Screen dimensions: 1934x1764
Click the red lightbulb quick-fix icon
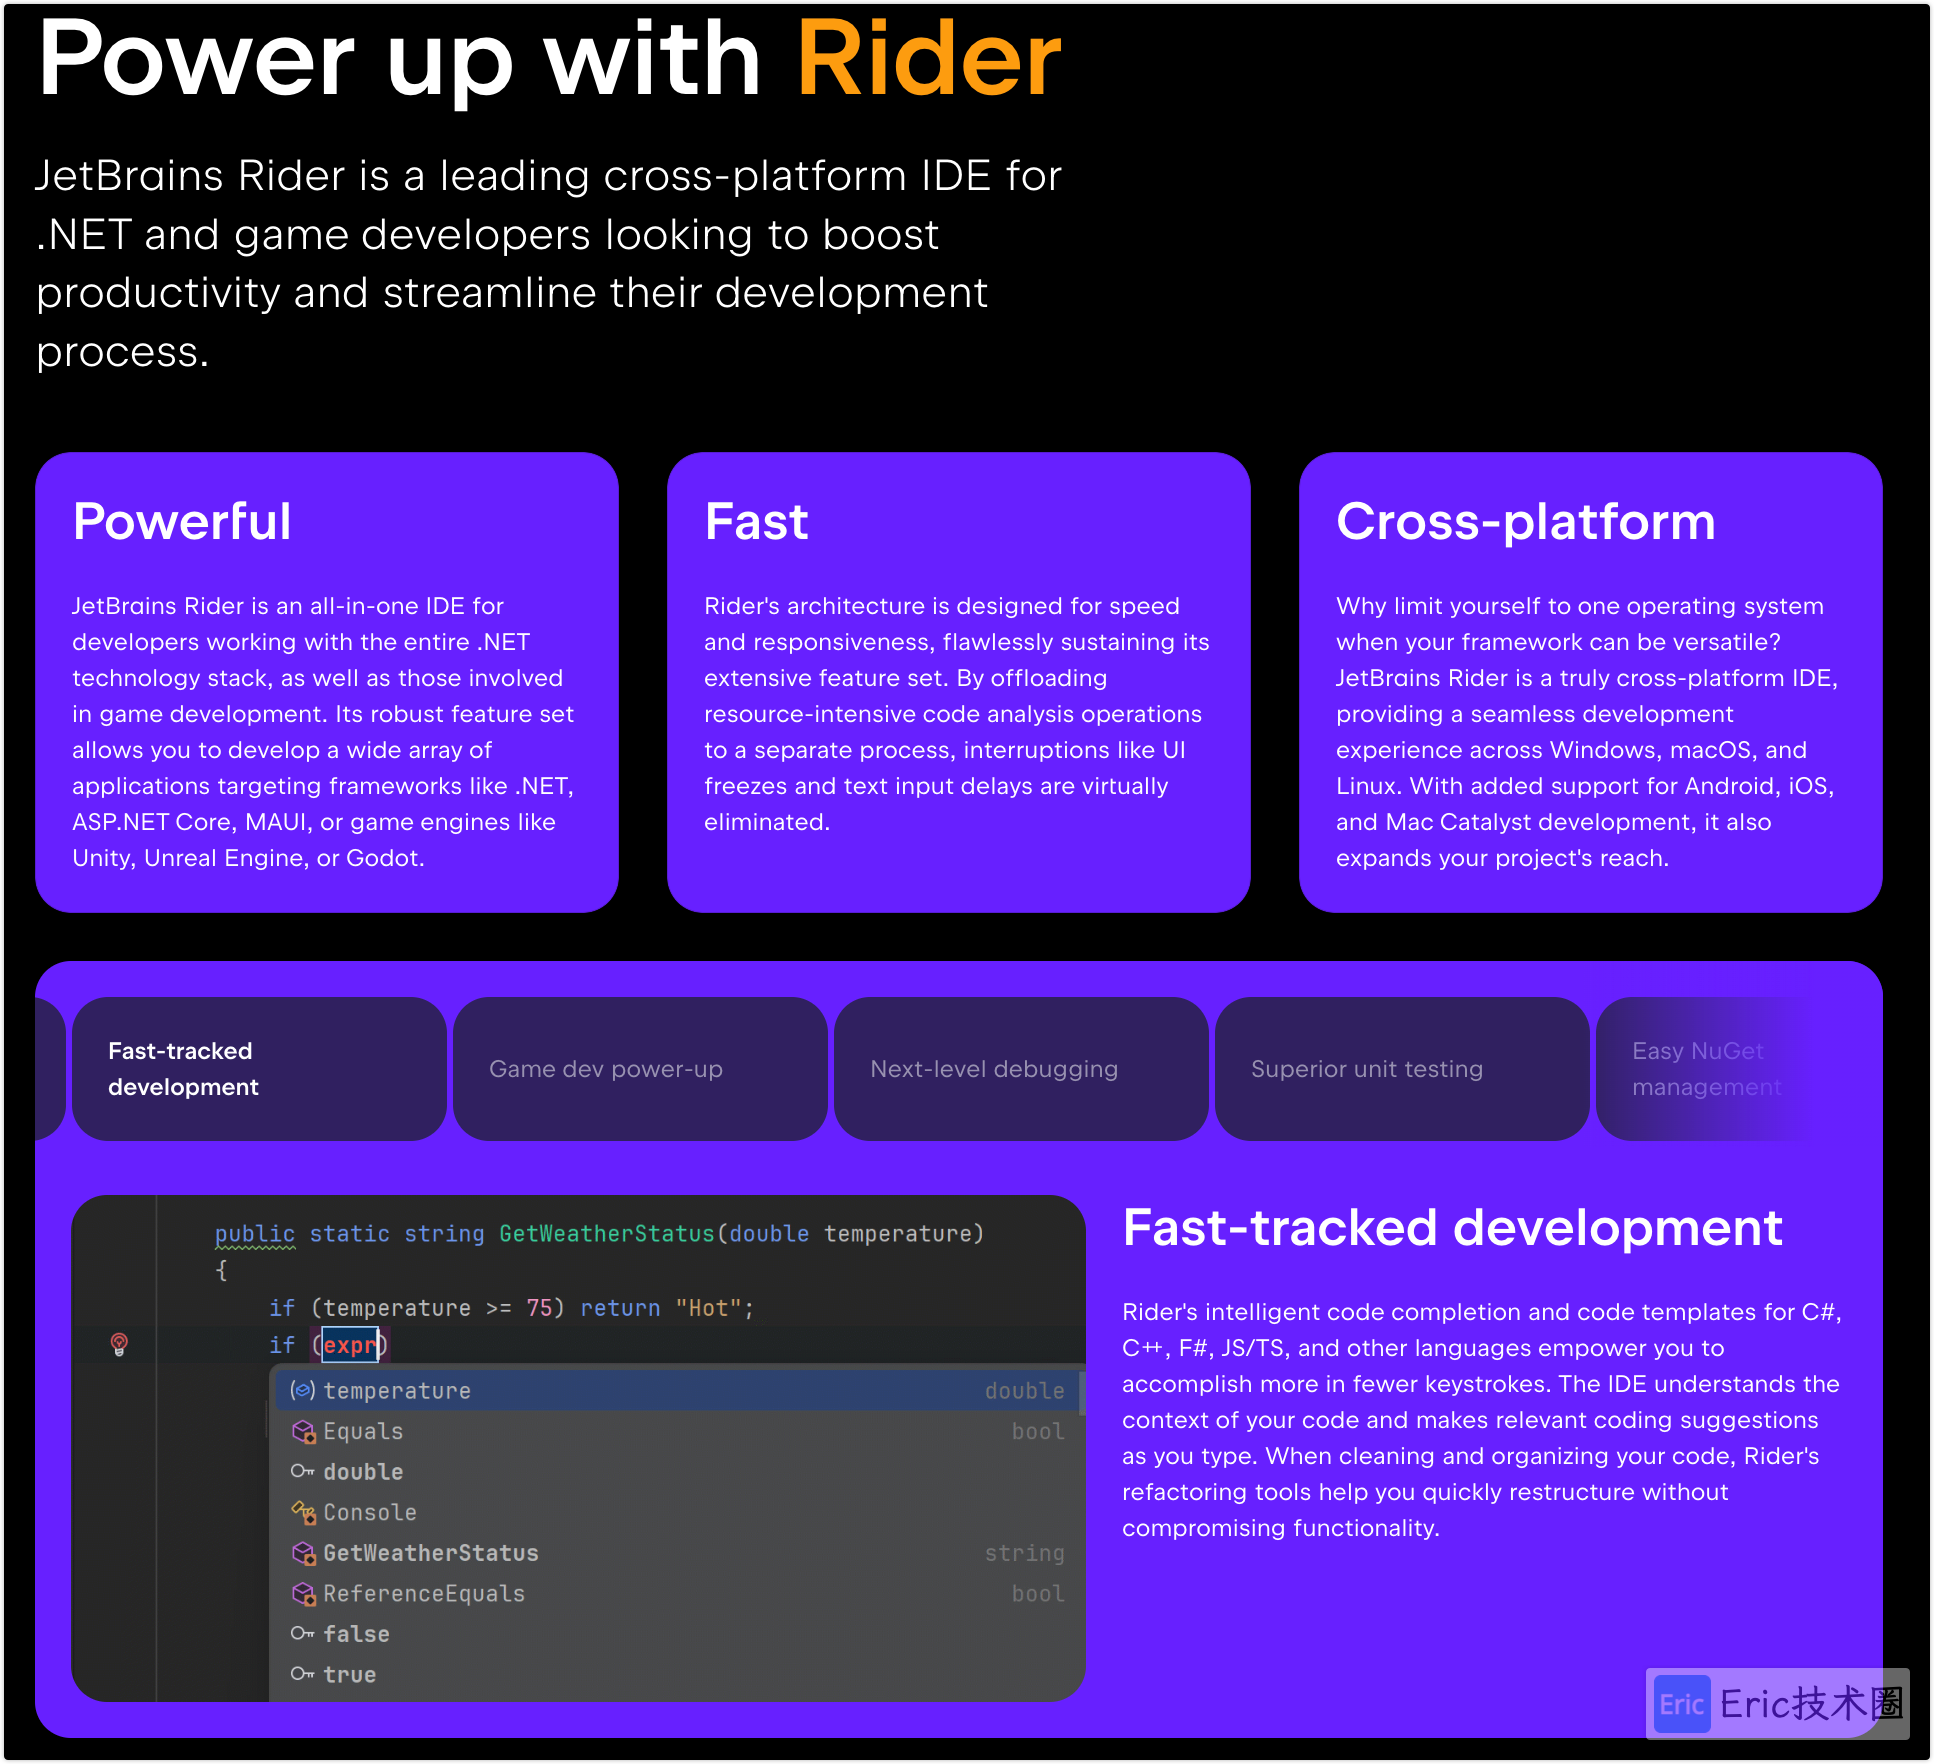[x=119, y=1345]
